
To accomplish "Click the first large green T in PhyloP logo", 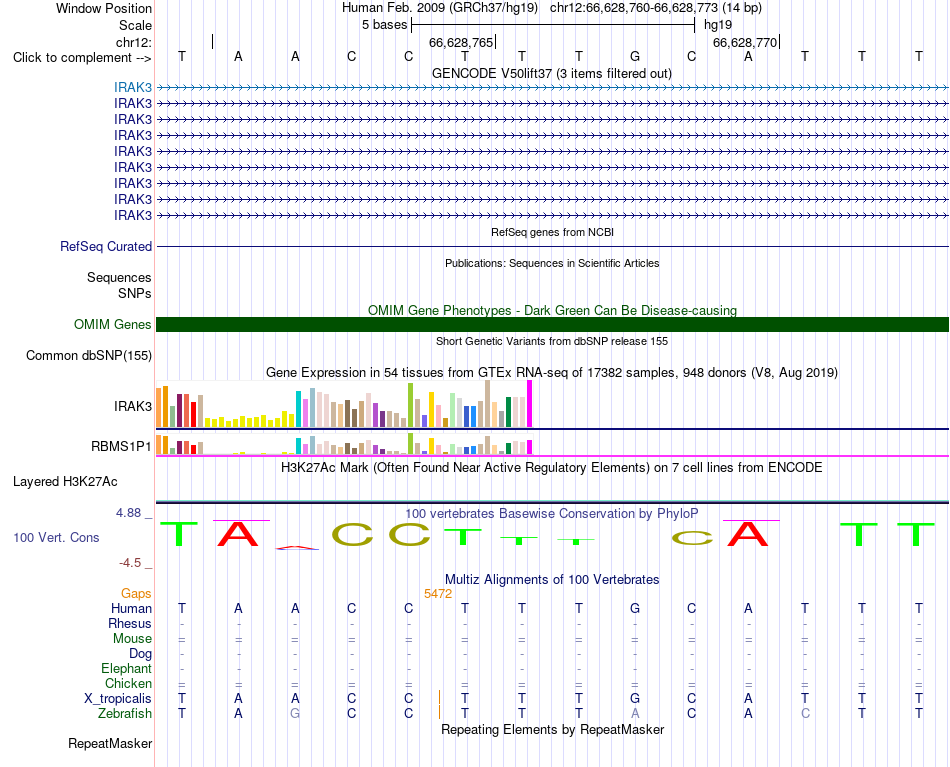I will tap(179, 534).
